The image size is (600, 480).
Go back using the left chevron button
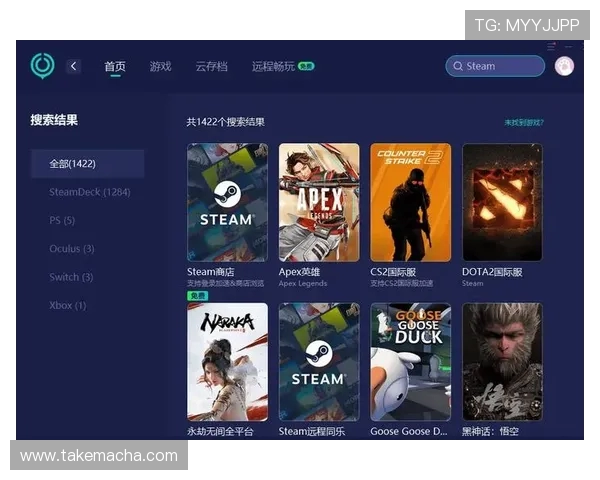(x=73, y=66)
